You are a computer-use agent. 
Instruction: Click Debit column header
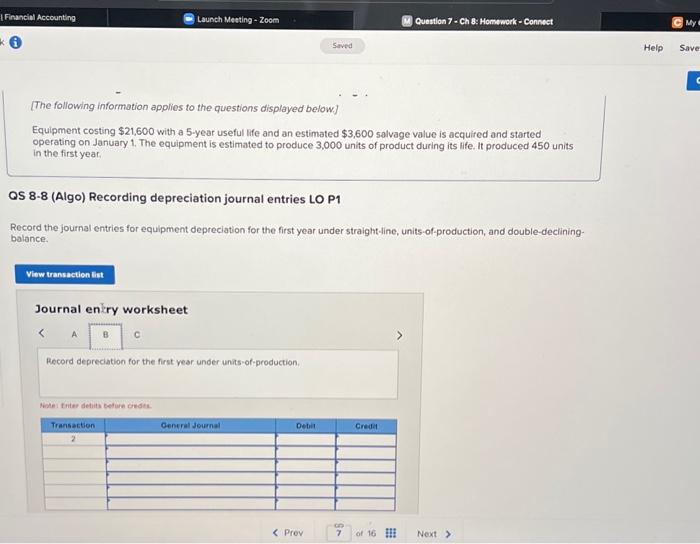click(306, 426)
